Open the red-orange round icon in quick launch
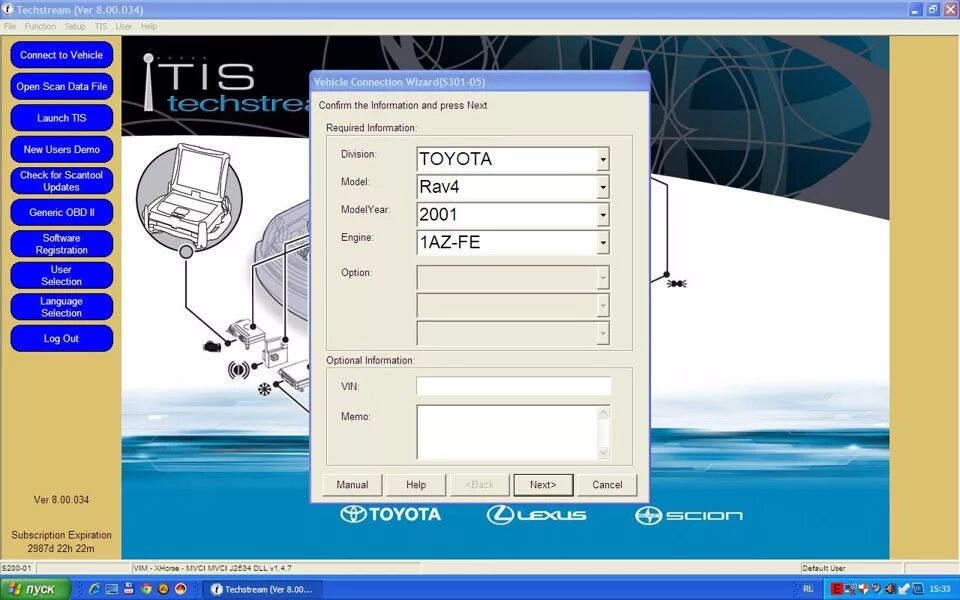The height and width of the screenshot is (600, 960). 181,589
